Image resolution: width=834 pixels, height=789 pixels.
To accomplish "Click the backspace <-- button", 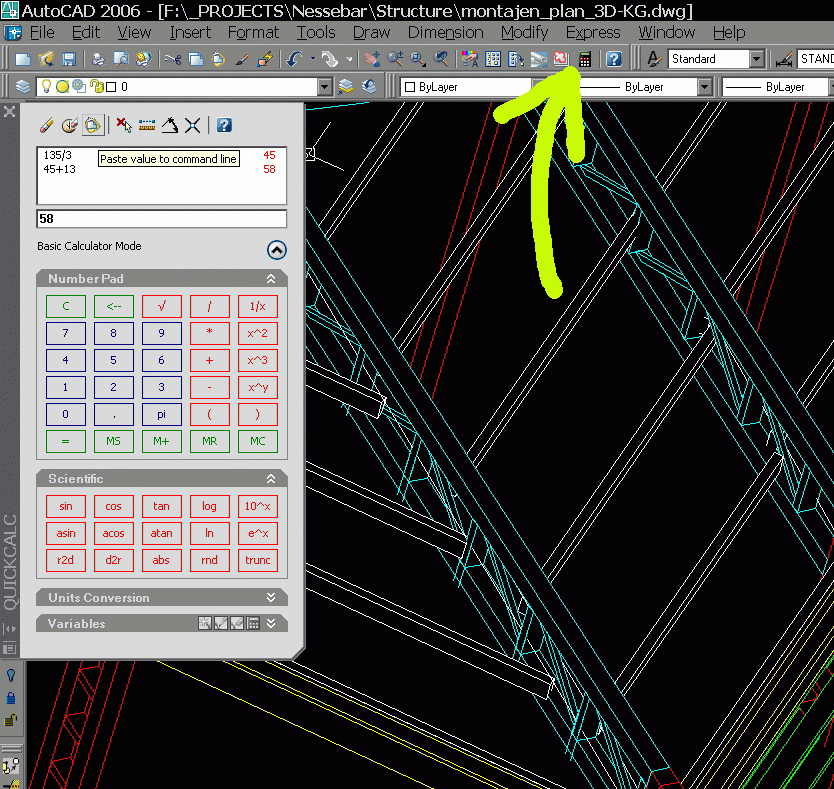I will click(x=114, y=306).
